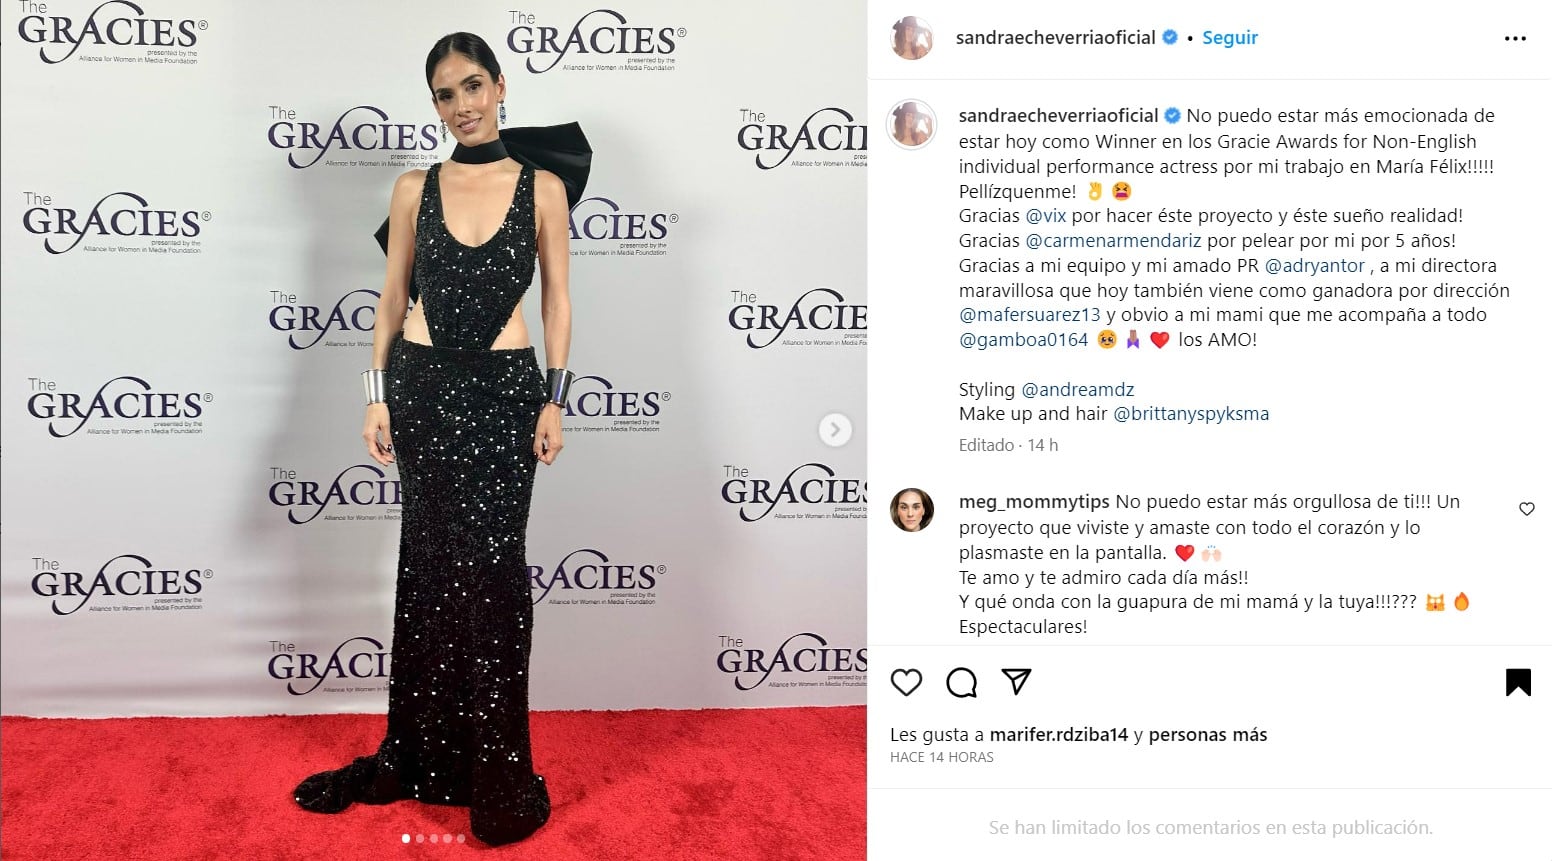Share the post using the paper plane icon
Viewport: 1552px width, 861px height.
1016,681
